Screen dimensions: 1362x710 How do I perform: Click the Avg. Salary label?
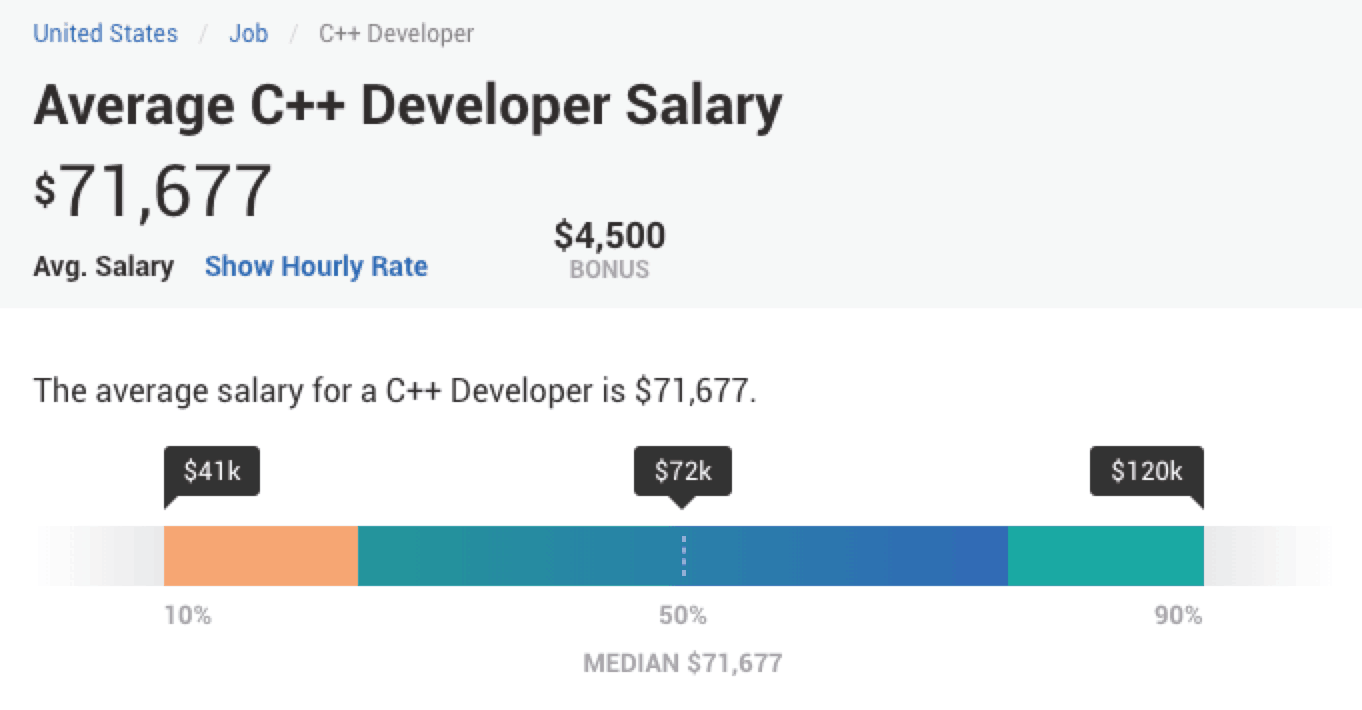[103, 267]
